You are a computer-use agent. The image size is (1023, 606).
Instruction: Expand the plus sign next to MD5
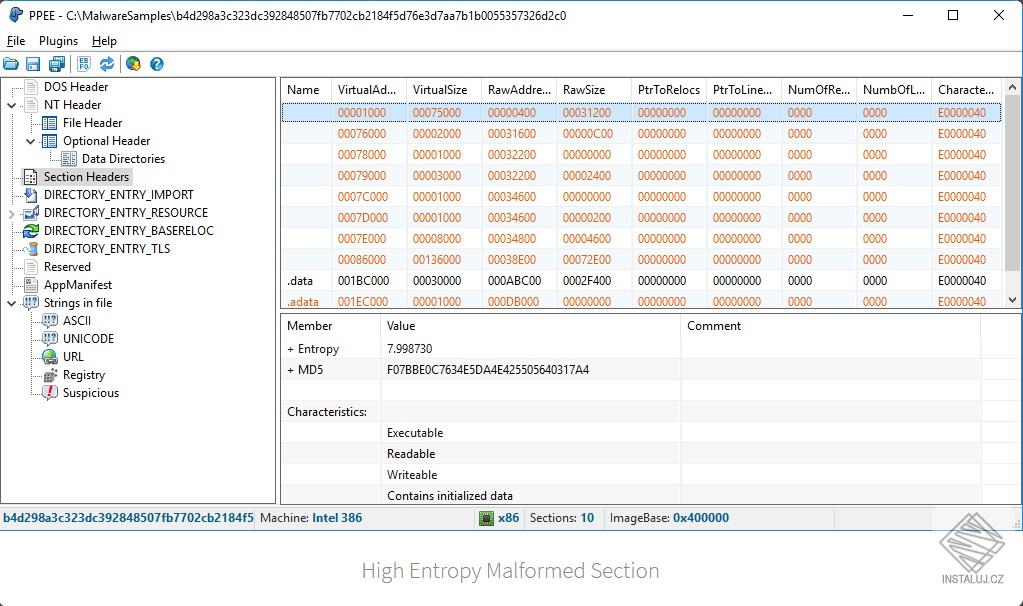click(290, 370)
